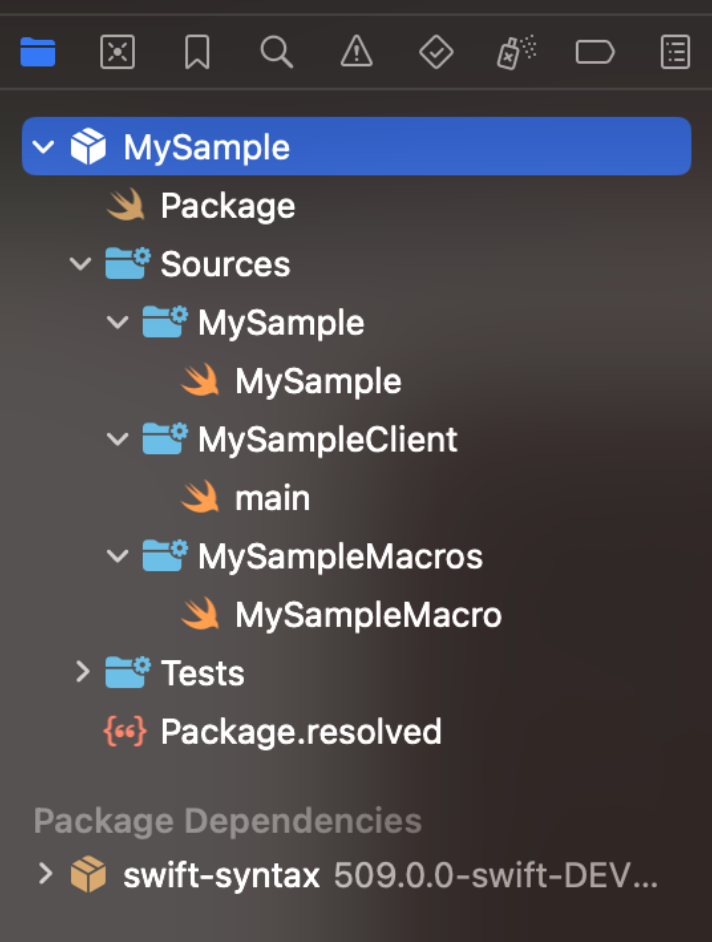This screenshot has width=712, height=942.
Task: Expand the swift-syntax package dependency
Action: click(x=45, y=874)
